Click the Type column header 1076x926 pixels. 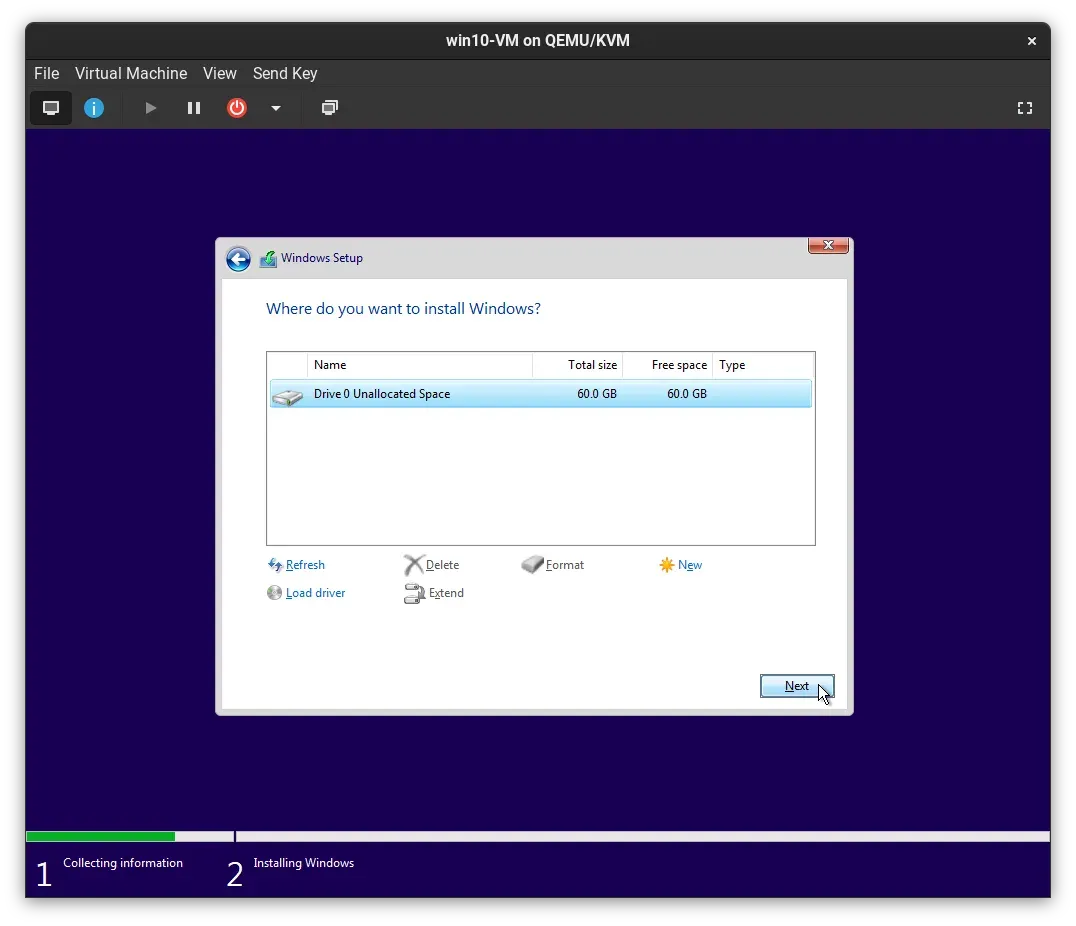763,365
